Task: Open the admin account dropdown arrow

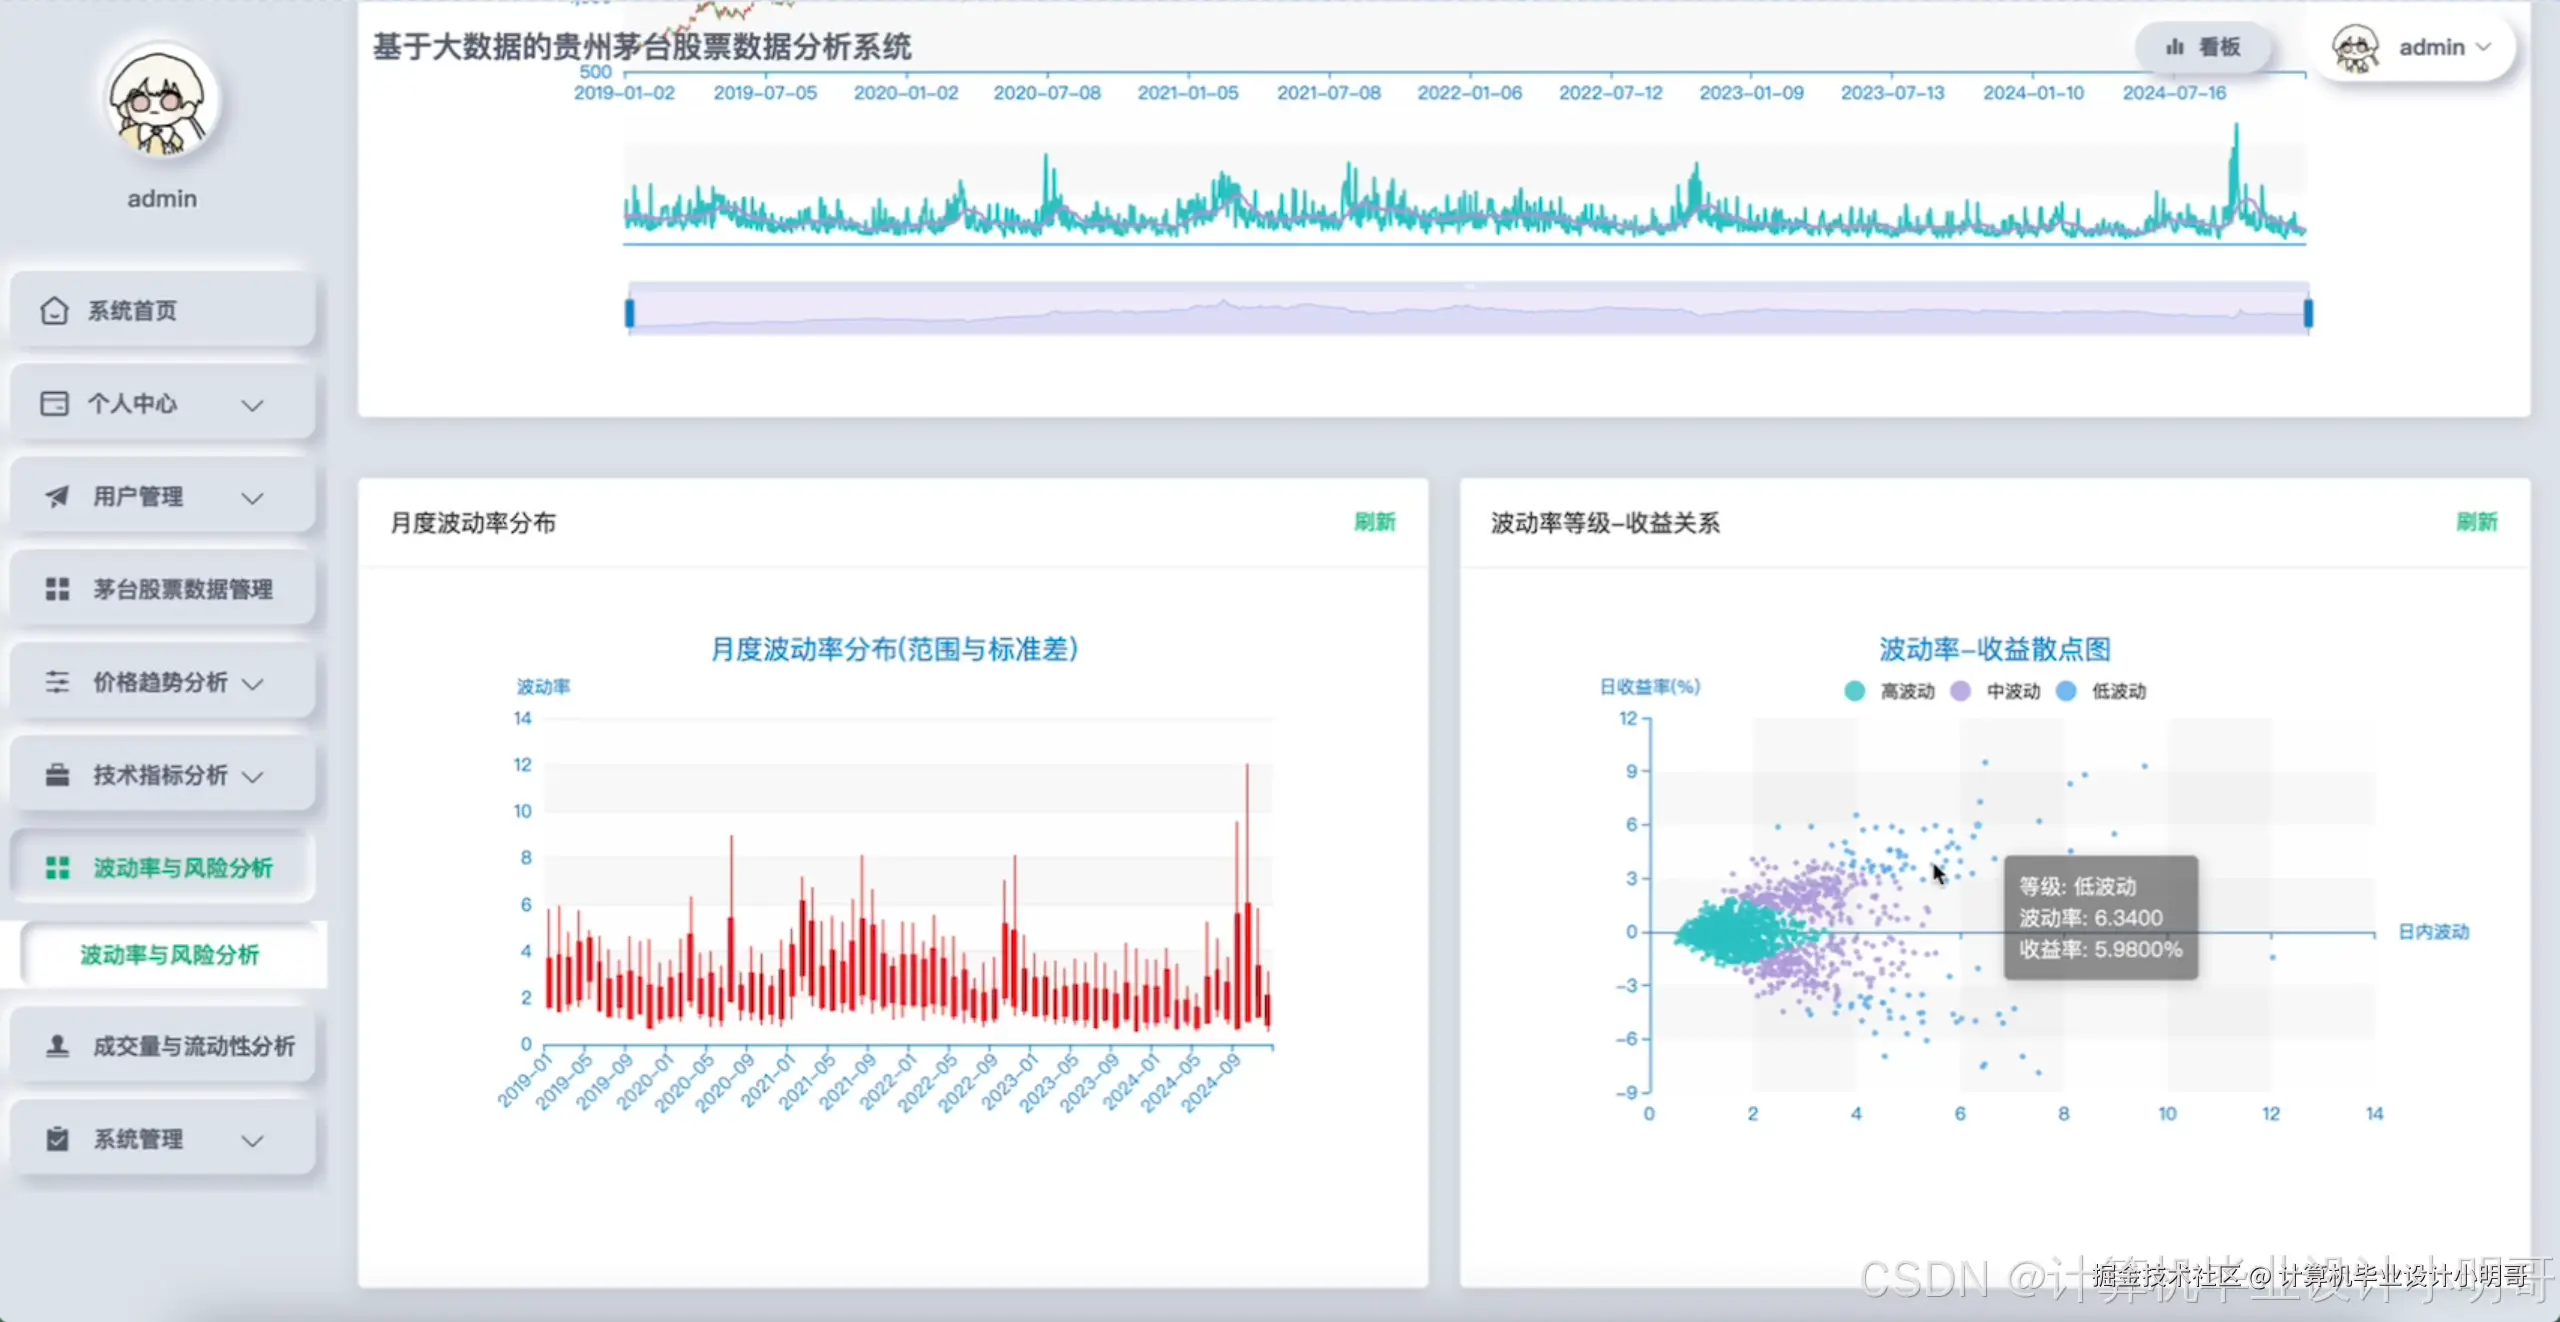Action: pos(2484,47)
